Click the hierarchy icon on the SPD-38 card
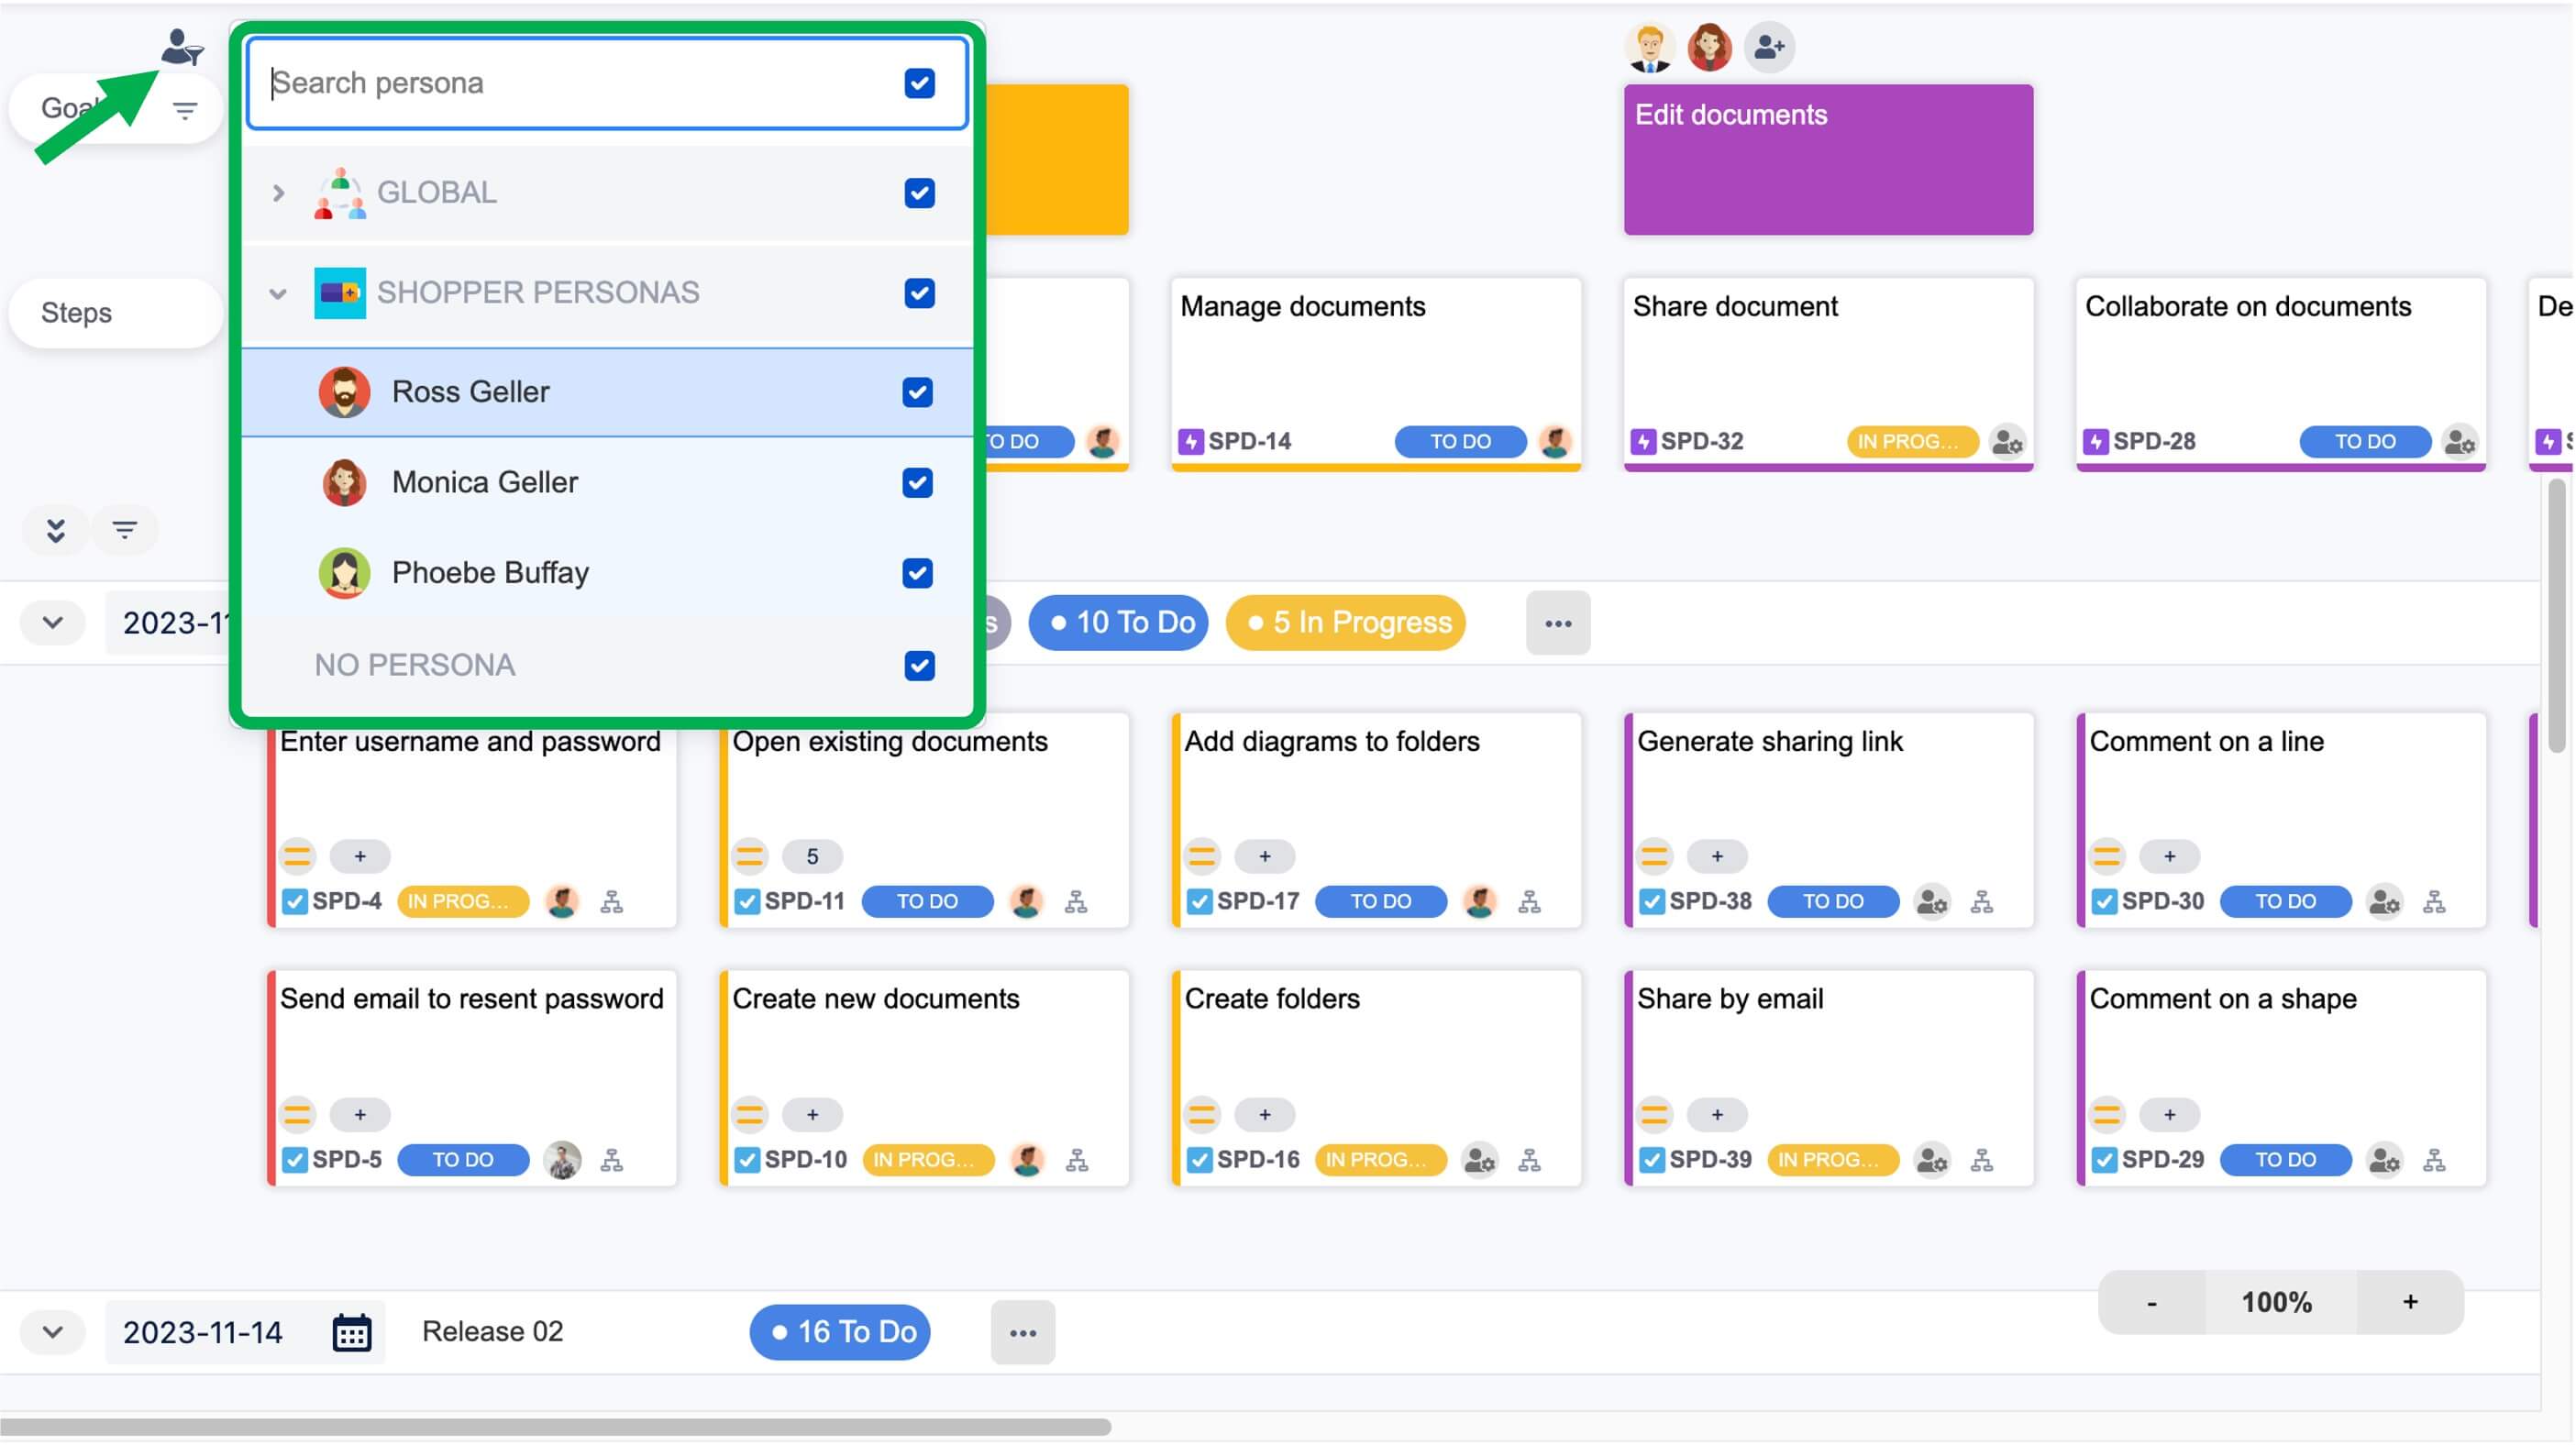Screen dimensions: 2576x1445 [1982, 902]
